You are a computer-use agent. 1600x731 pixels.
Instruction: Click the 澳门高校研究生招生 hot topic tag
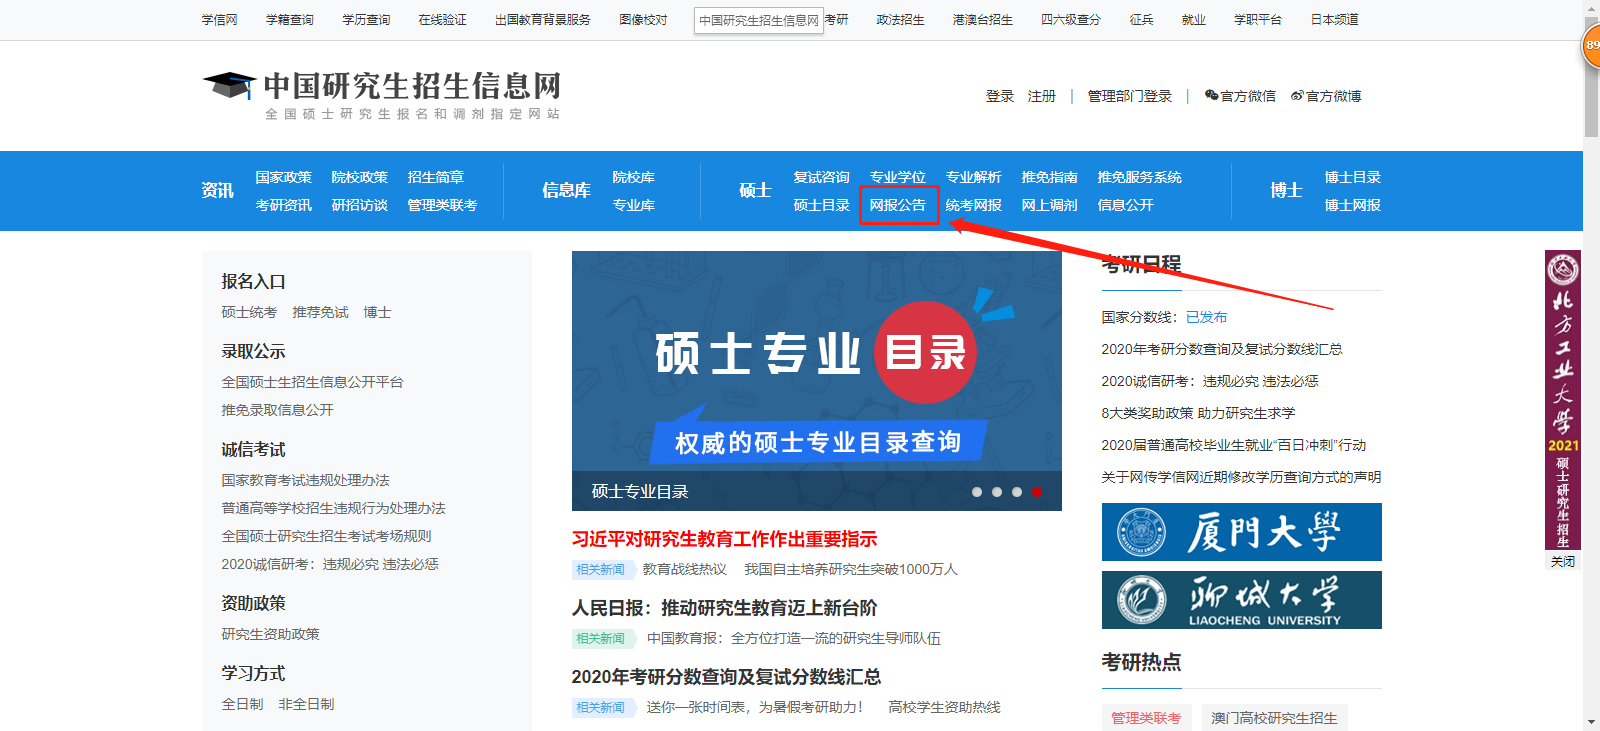tap(1274, 718)
